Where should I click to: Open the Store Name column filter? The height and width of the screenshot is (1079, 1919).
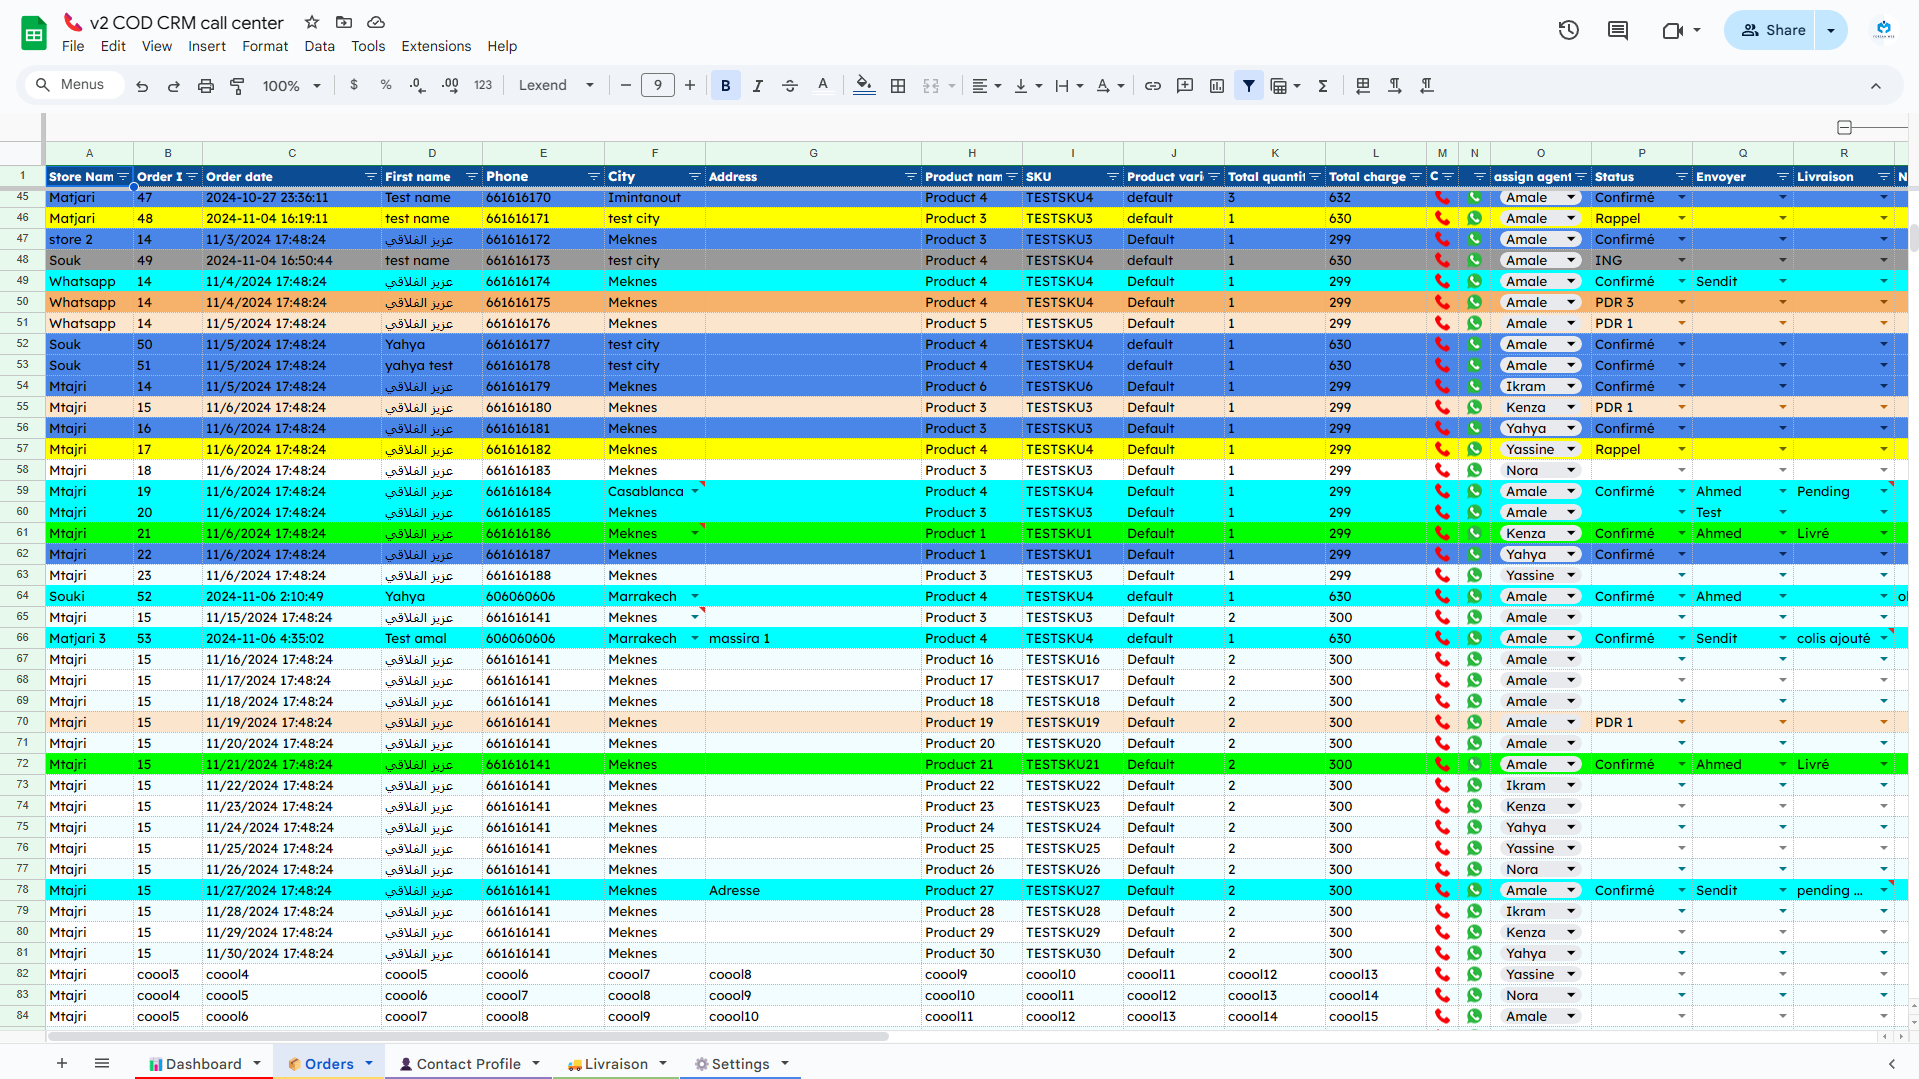[x=123, y=177]
